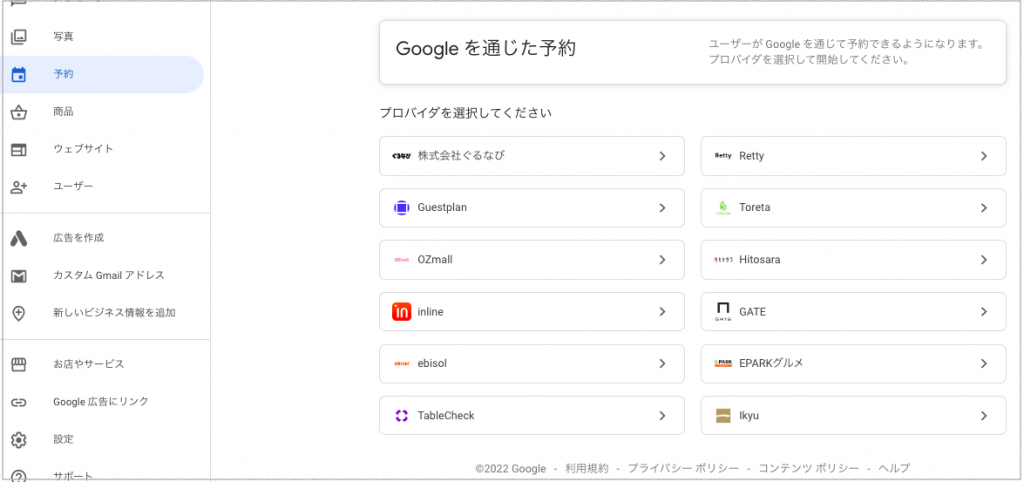Open the コンテンツ ポリシー footer link
This screenshot has width=1024, height=482.
(808, 468)
